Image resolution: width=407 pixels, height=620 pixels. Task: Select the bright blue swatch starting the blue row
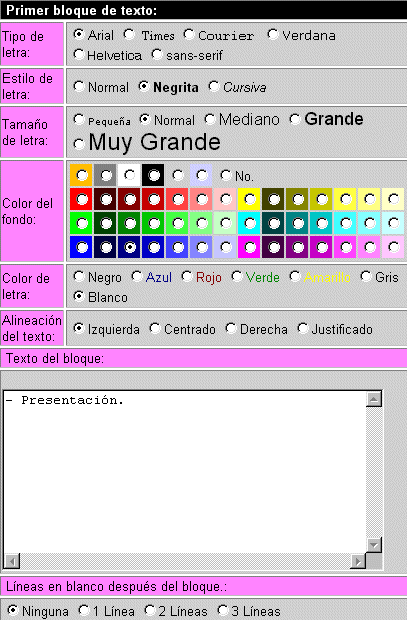click(x=81, y=248)
